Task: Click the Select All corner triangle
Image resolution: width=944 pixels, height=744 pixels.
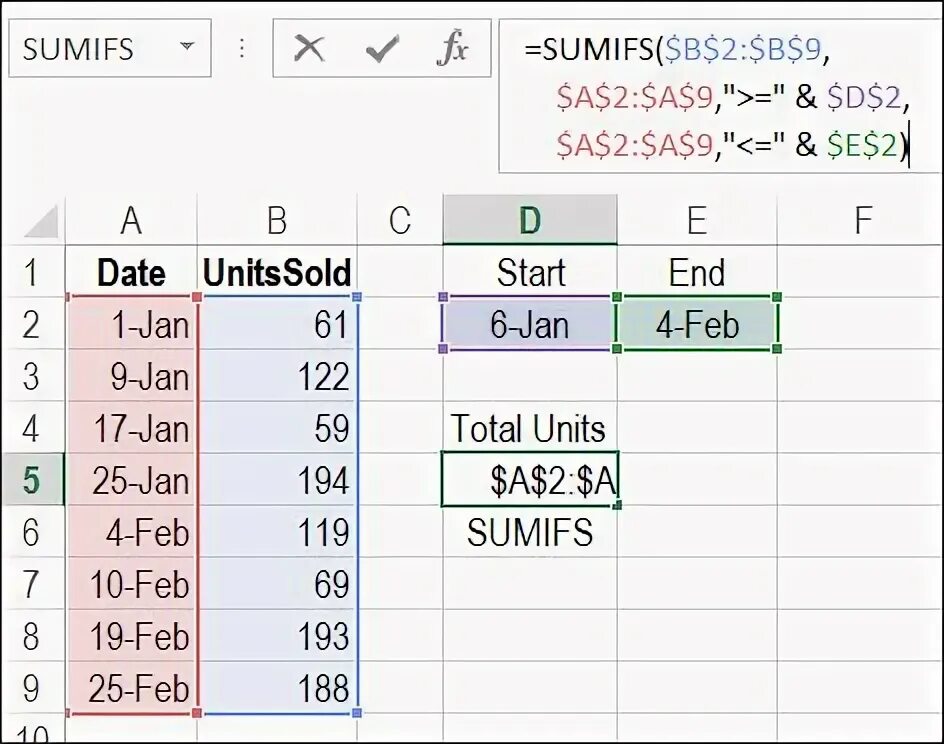Action: pyautogui.click(x=42, y=220)
